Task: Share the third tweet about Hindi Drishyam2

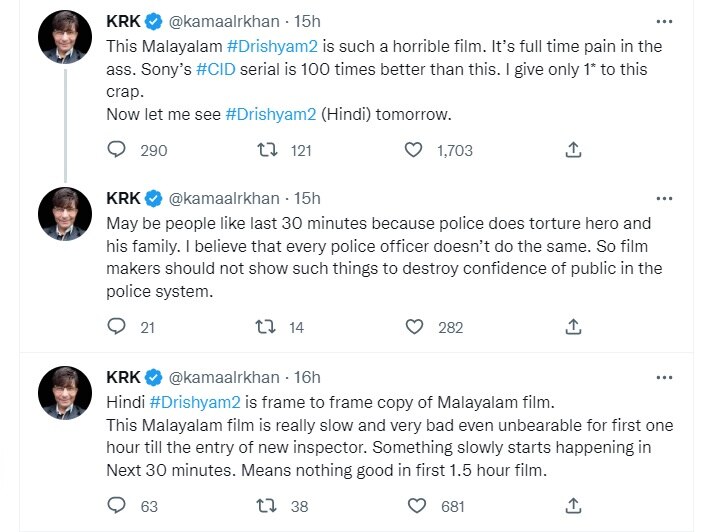Action: coord(573,506)
